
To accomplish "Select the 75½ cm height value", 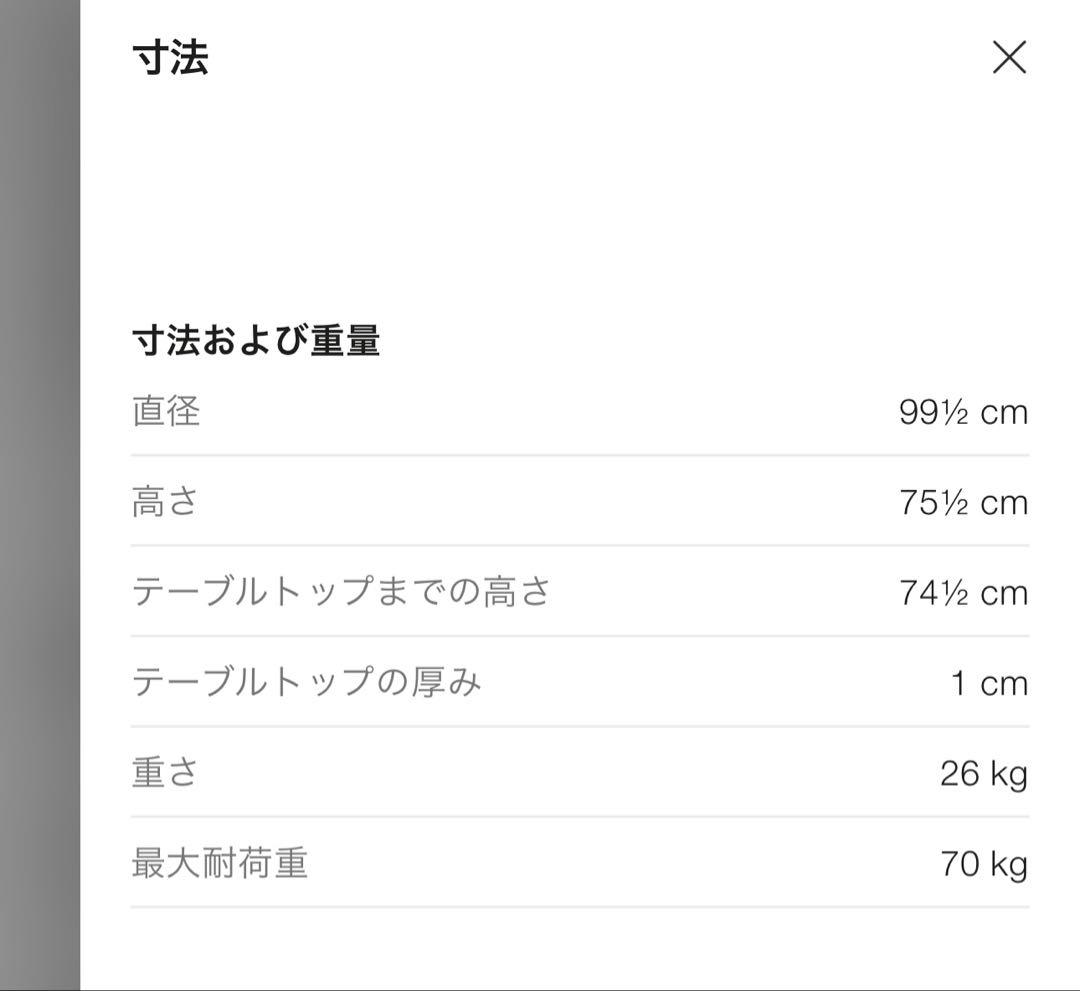I will (x=963, y=502).
